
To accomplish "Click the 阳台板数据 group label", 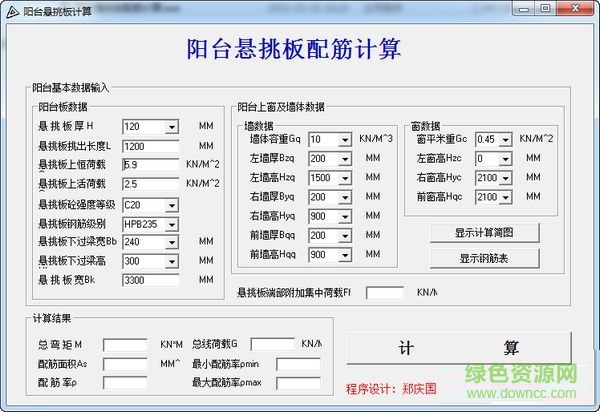I will click(x=63, y=107).
